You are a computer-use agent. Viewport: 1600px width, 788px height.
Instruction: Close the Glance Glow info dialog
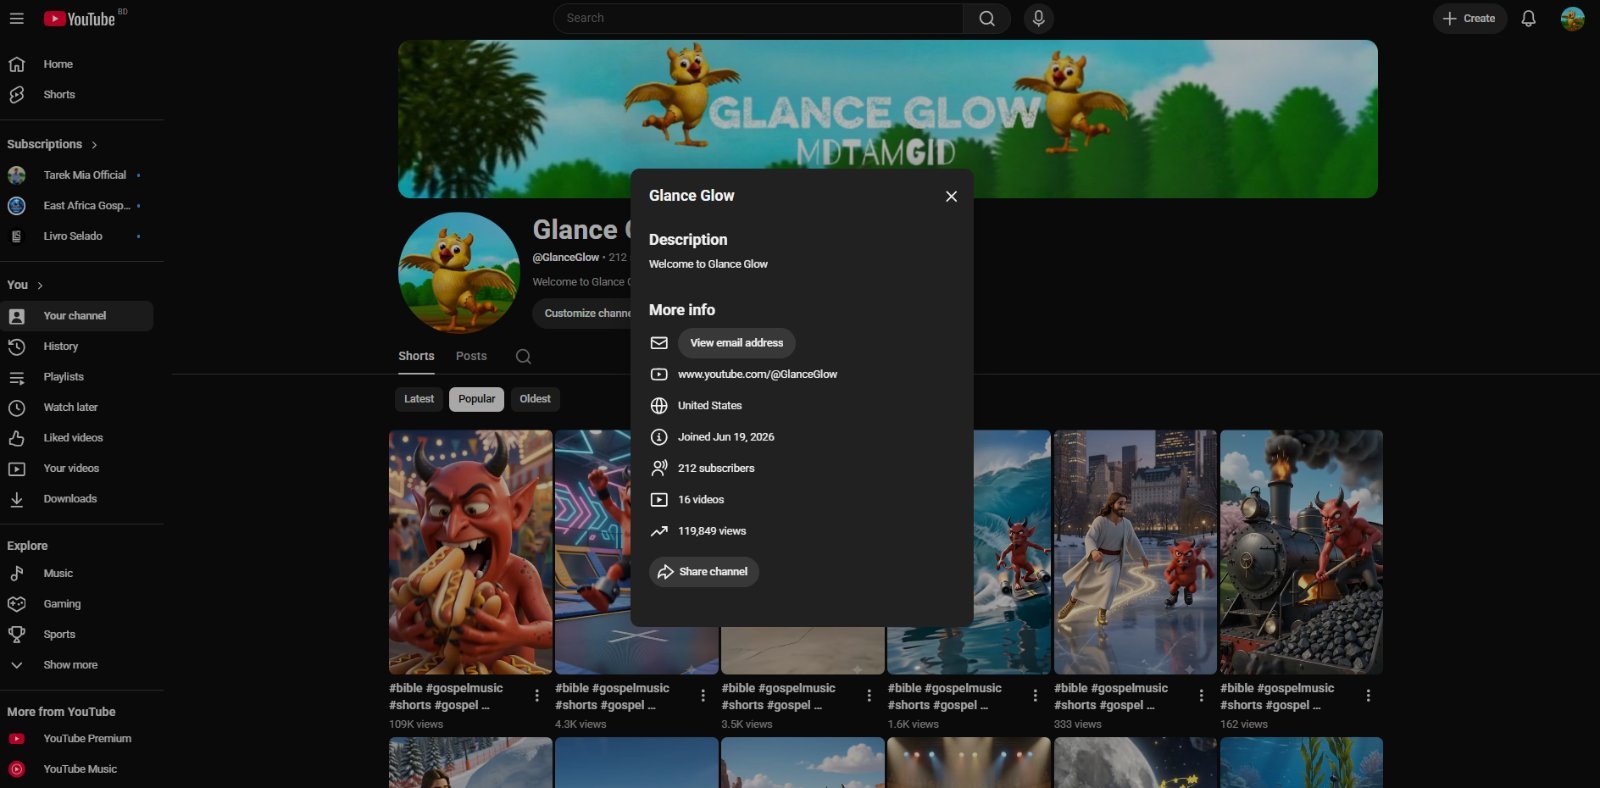click(x=951, y=197)
